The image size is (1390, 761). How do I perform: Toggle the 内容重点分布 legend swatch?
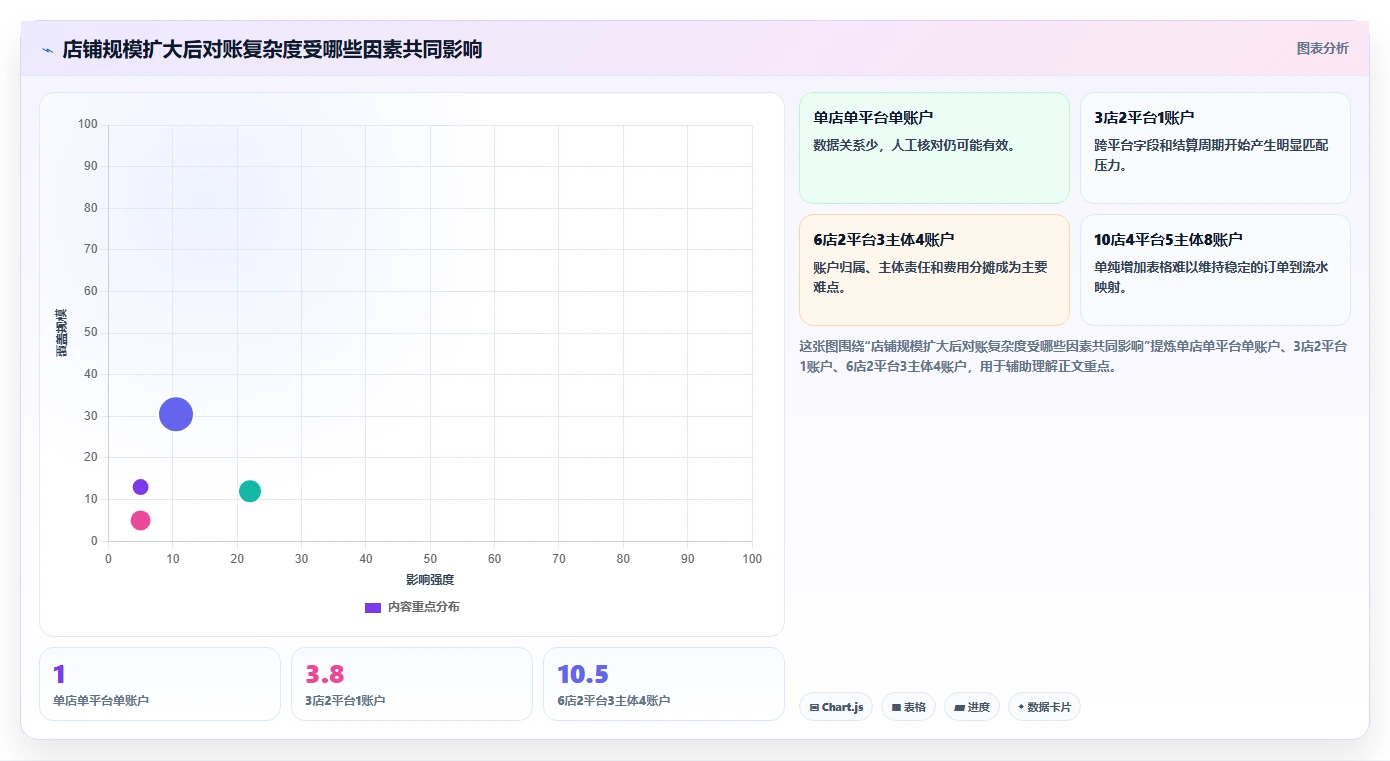tap(373, 607)
